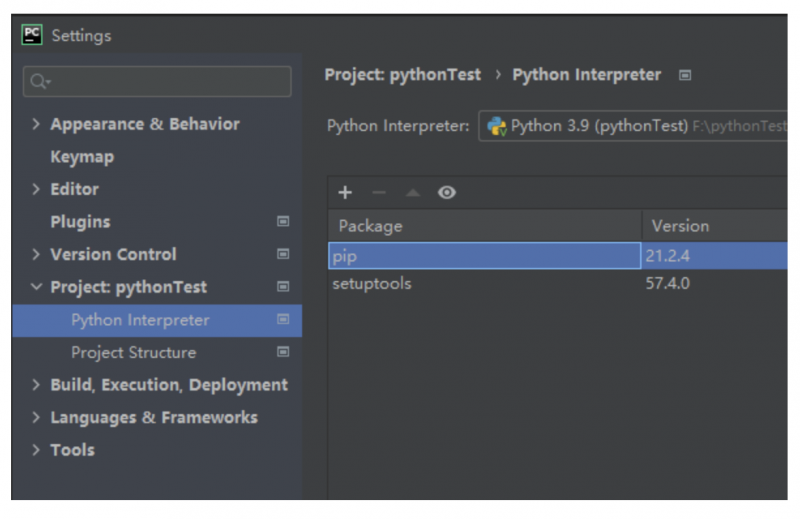Click the minus icon to uninstall package
This screenshot has width=800, height=519.
click(x=378, y=193)
